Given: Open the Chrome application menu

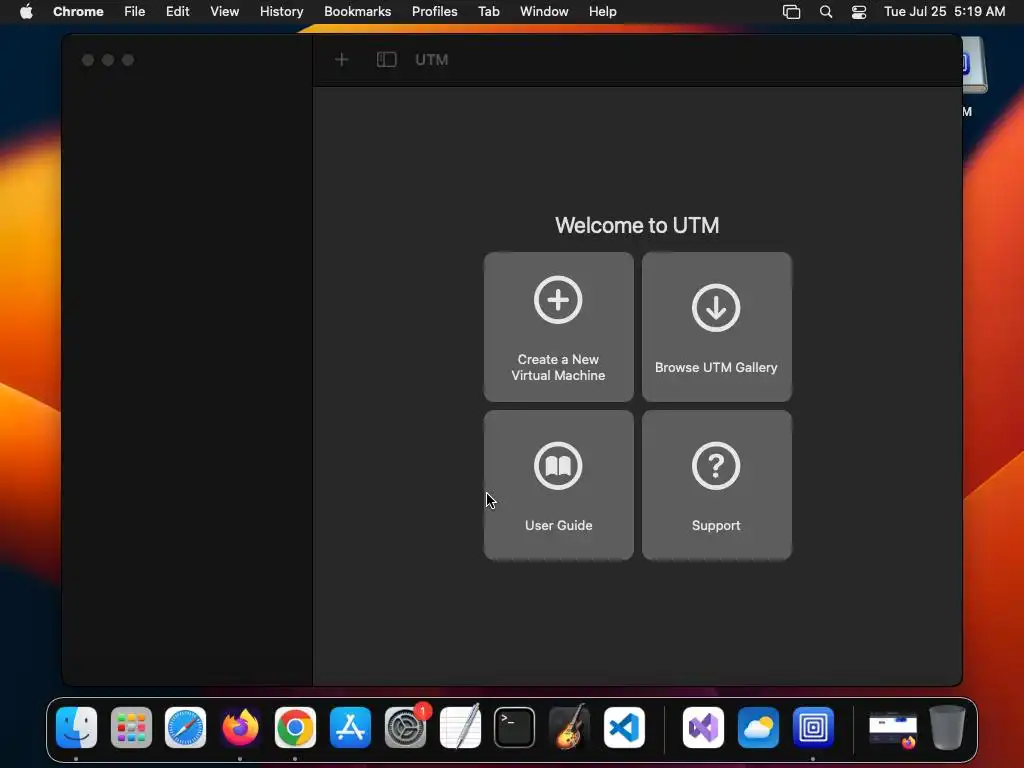Looking at the screenshot, I should coord(78,12).
